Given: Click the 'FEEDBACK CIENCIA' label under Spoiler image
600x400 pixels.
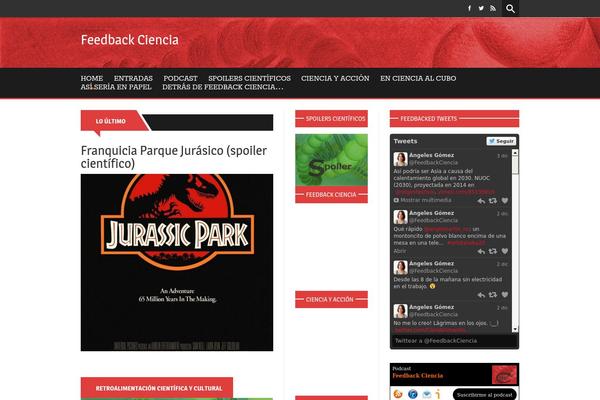Looking at the screenshot, I should click(331, 195).
